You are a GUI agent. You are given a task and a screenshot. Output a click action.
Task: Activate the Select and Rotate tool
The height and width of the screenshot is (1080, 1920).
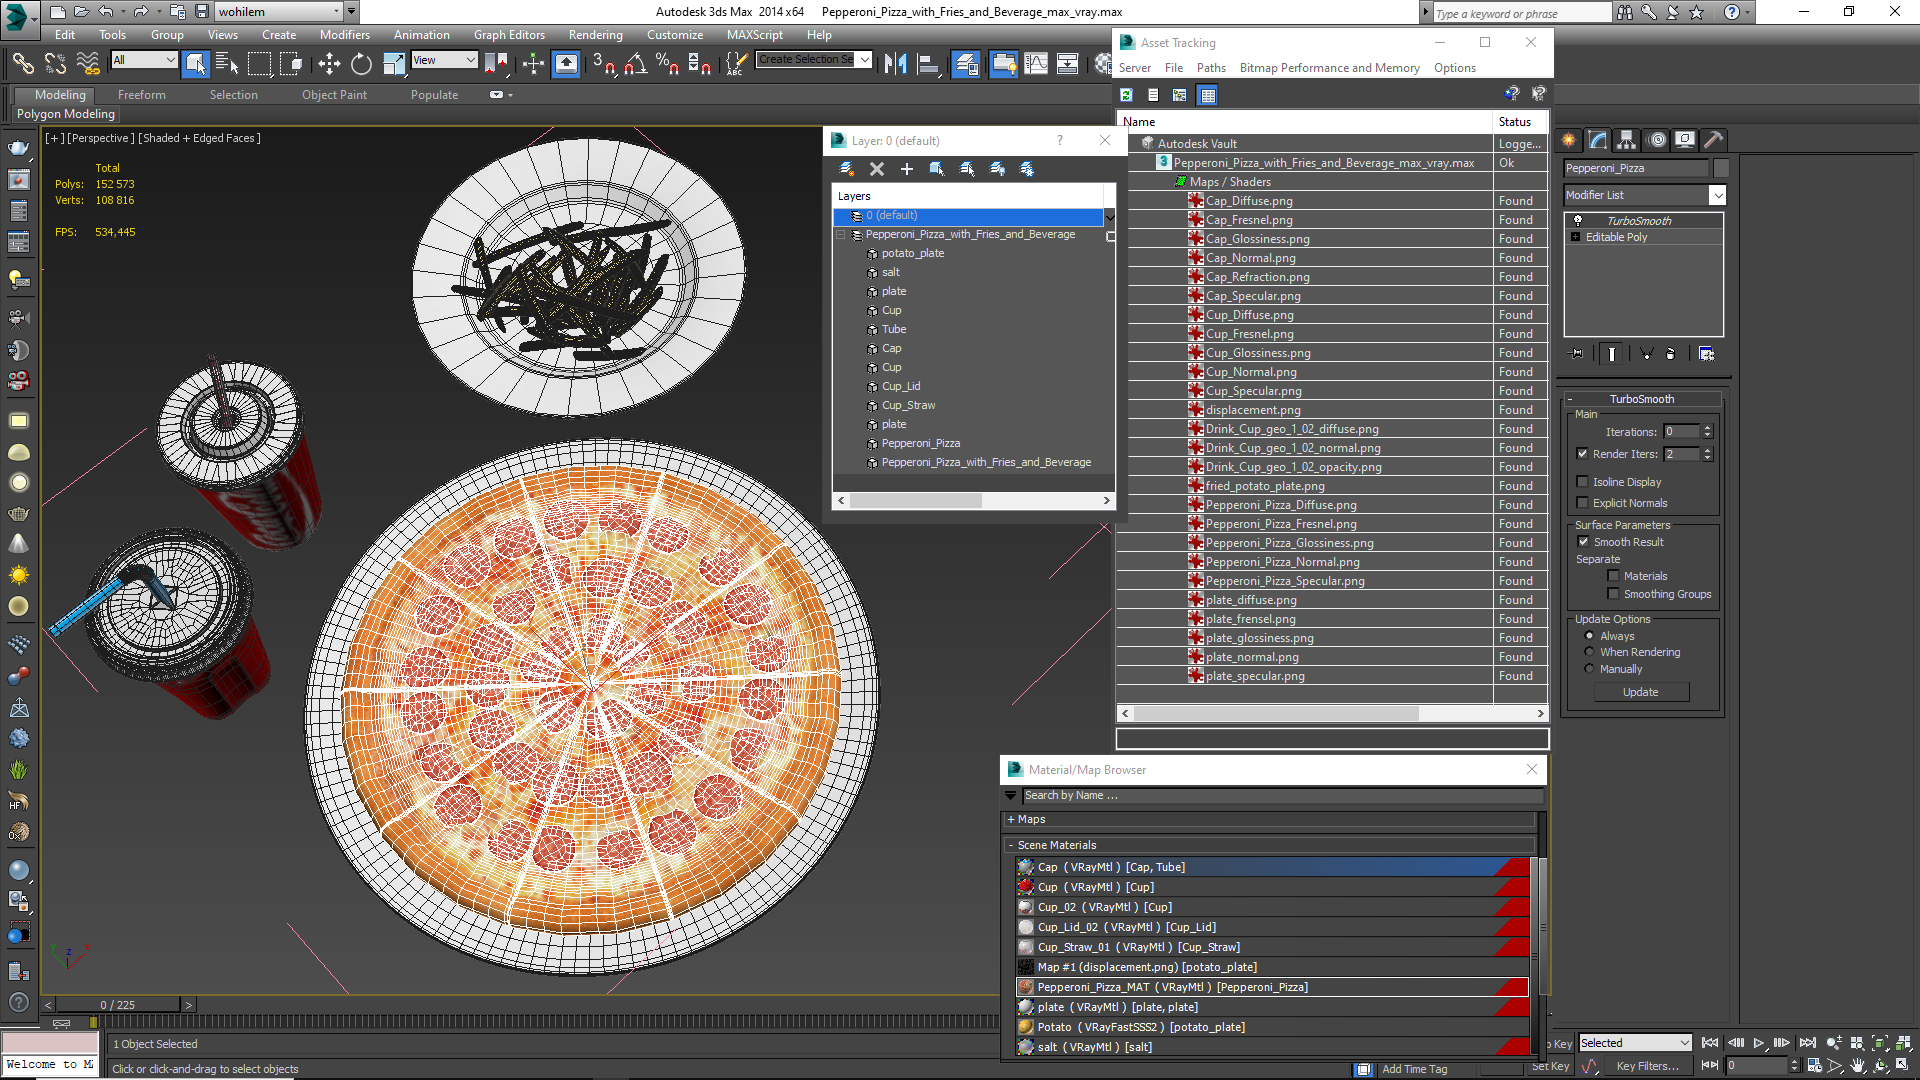click(361, 64)
